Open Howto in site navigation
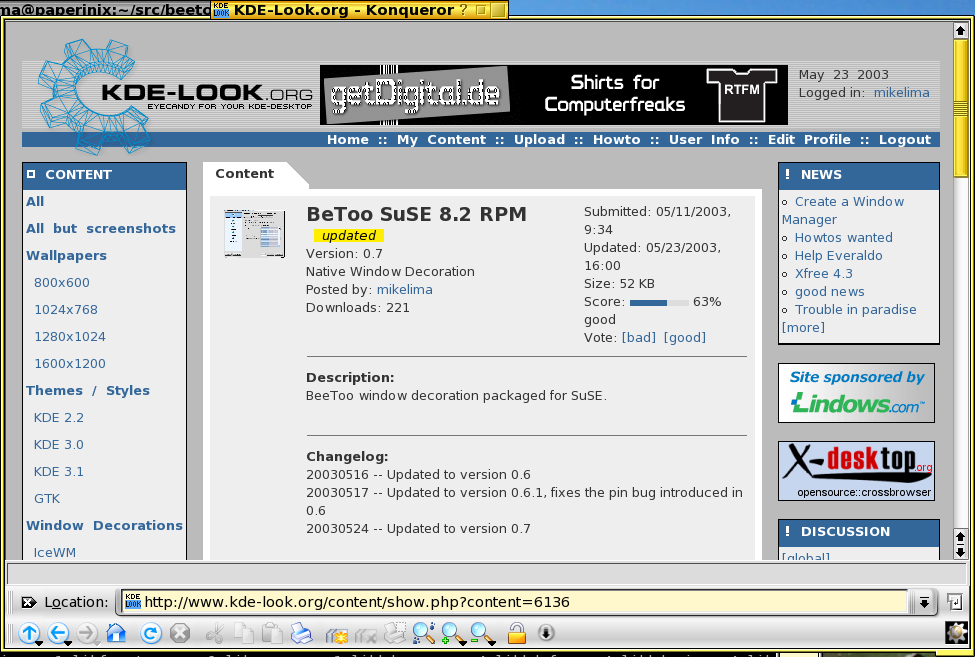Viewport: 975px width, 657px height. (x=616, y=140)
